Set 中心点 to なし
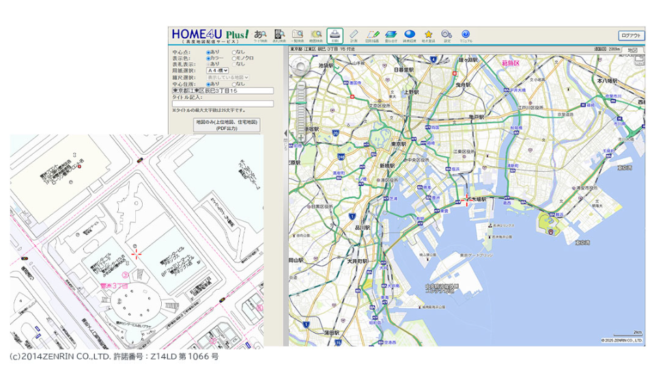The image size is (650, 386). [234, 52]
